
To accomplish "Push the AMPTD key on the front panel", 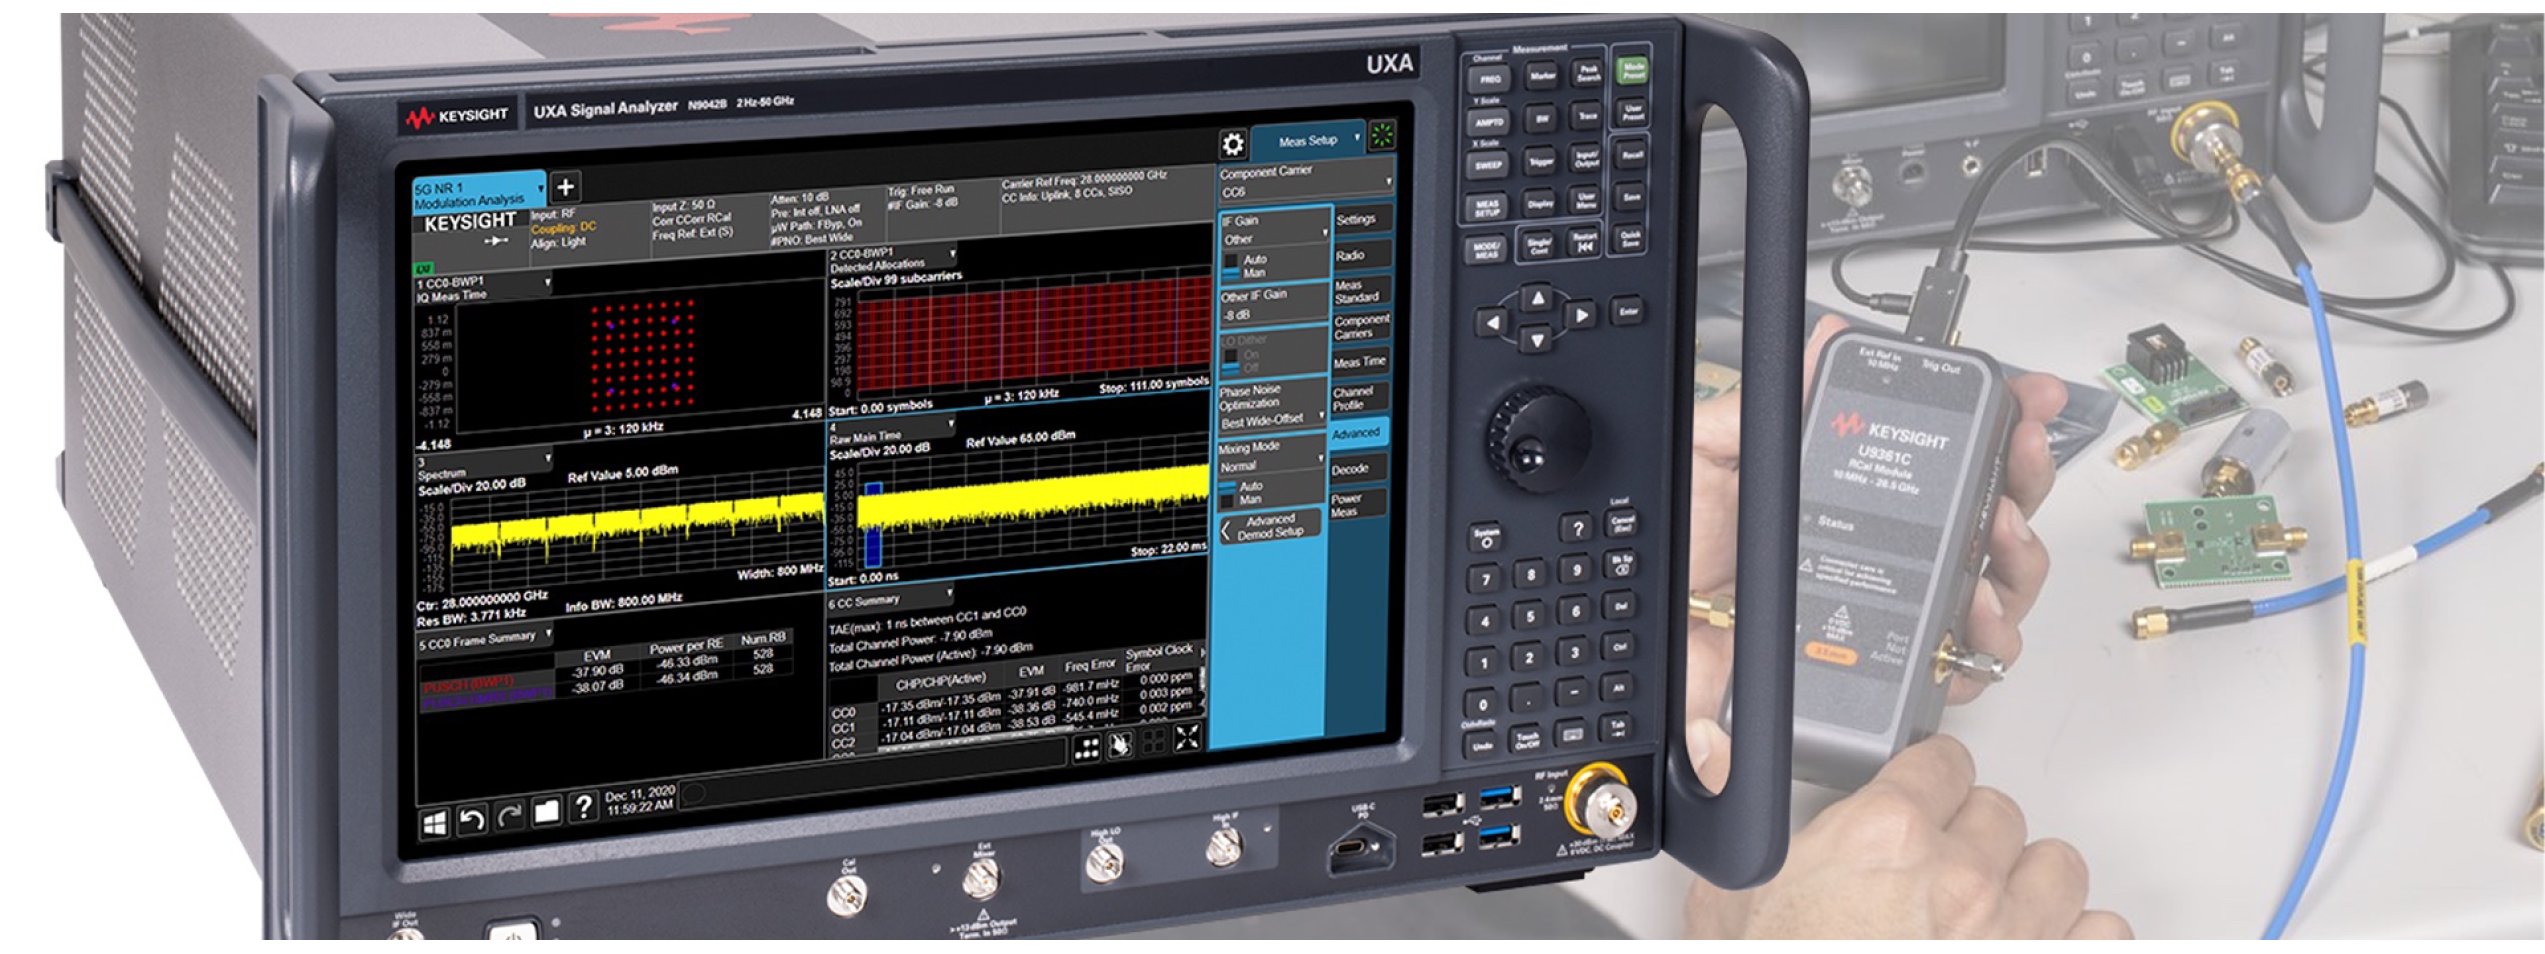I will (x=1489, y=122).
